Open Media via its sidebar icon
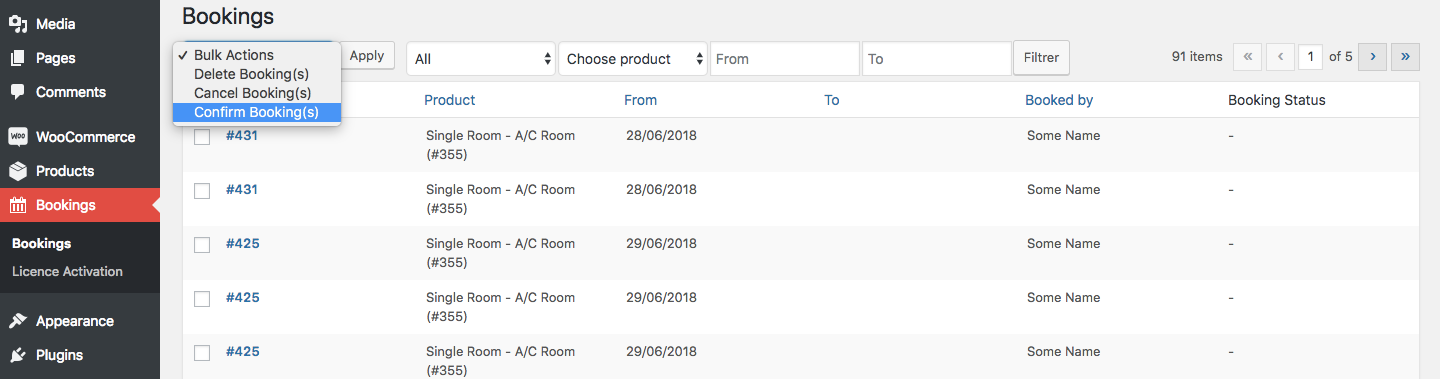The image size is (1440, 379). tap(18, 24)
